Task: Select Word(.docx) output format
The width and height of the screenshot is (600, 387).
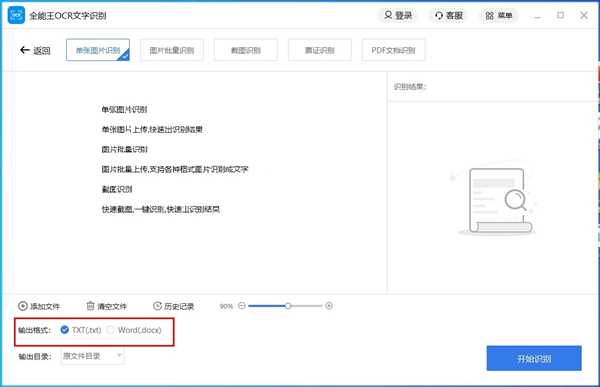Action: point(134,330)
